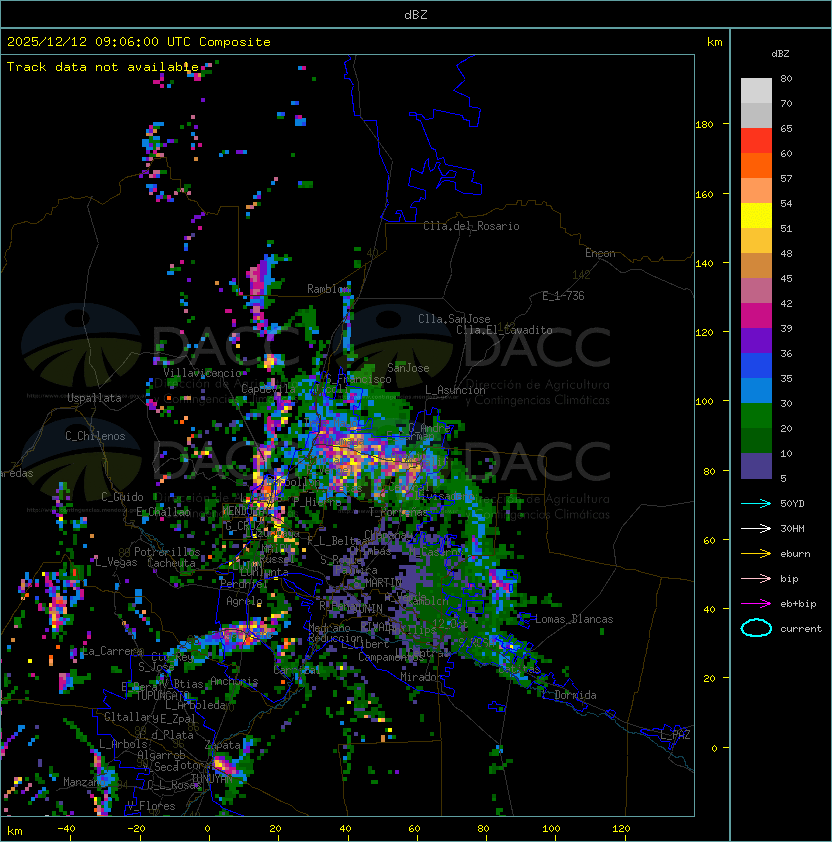Click the yellow eburn arrow legend icon
This screenshot has height=842, width=832.
(x=756, y=554)
